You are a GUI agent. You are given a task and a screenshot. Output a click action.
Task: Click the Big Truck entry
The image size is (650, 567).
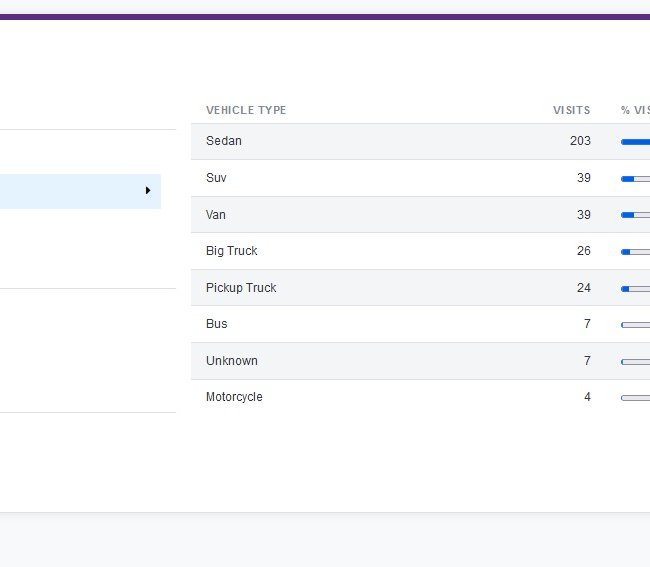click(231, 251)
